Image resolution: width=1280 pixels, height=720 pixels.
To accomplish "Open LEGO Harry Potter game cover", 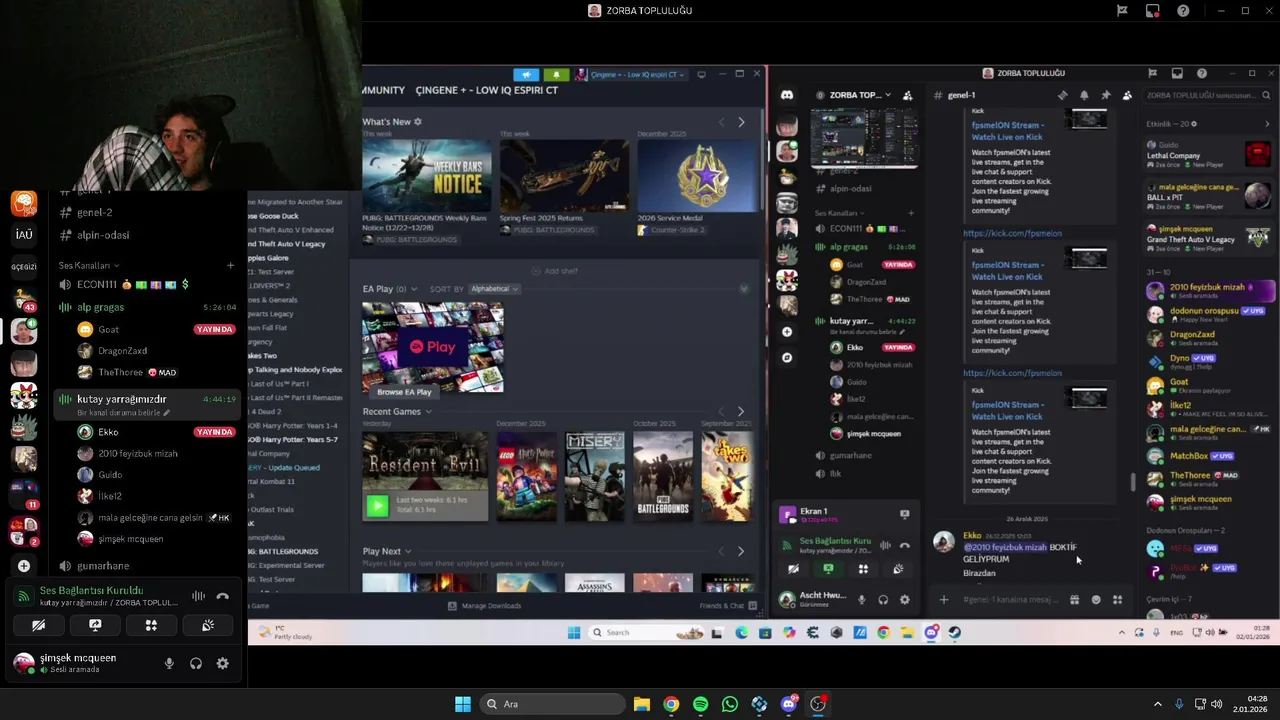I will tap(527, 477).
